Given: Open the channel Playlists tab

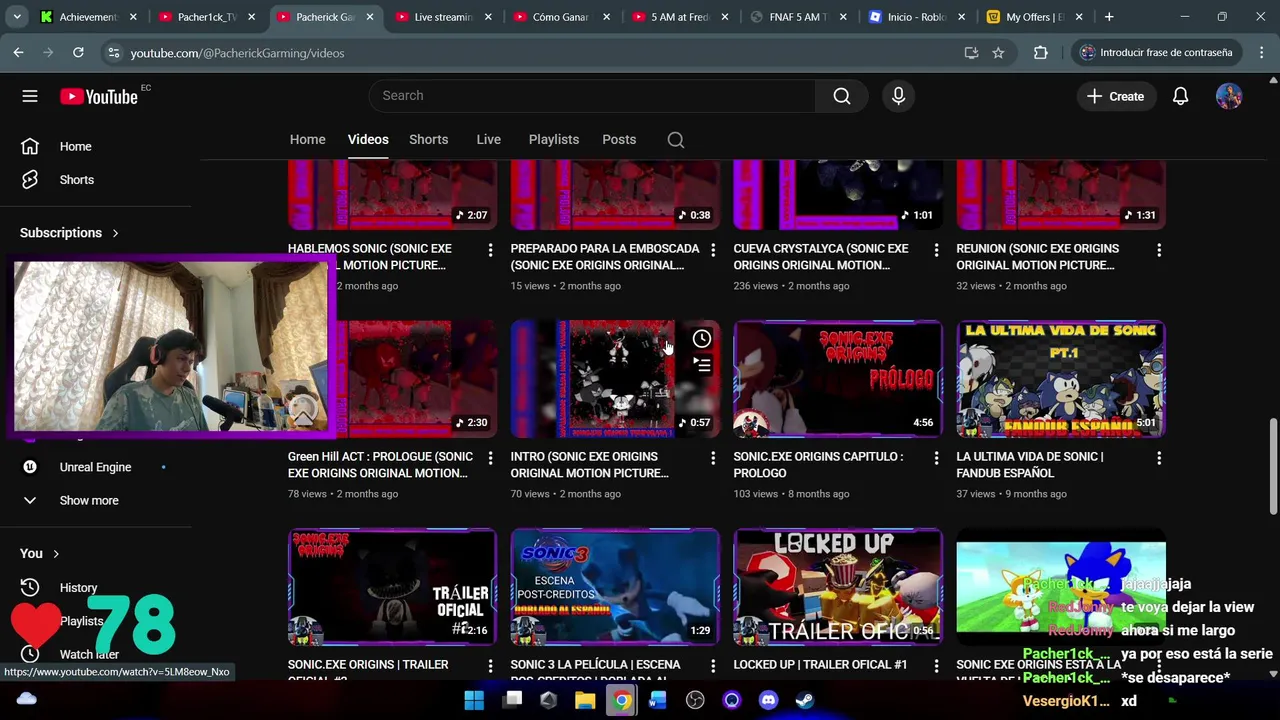Looking at the screenshot, I should tap(553, 139).
